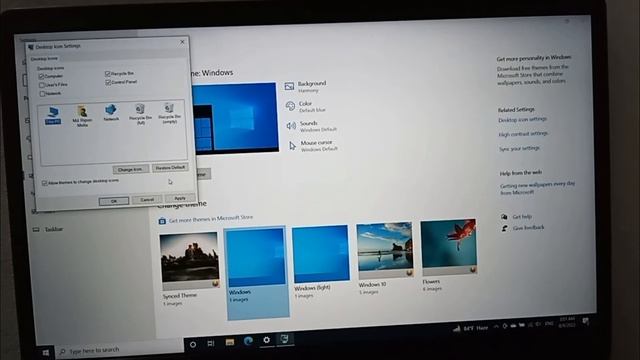Click the Settings gear on the taskbar

[x=267, y=340]
